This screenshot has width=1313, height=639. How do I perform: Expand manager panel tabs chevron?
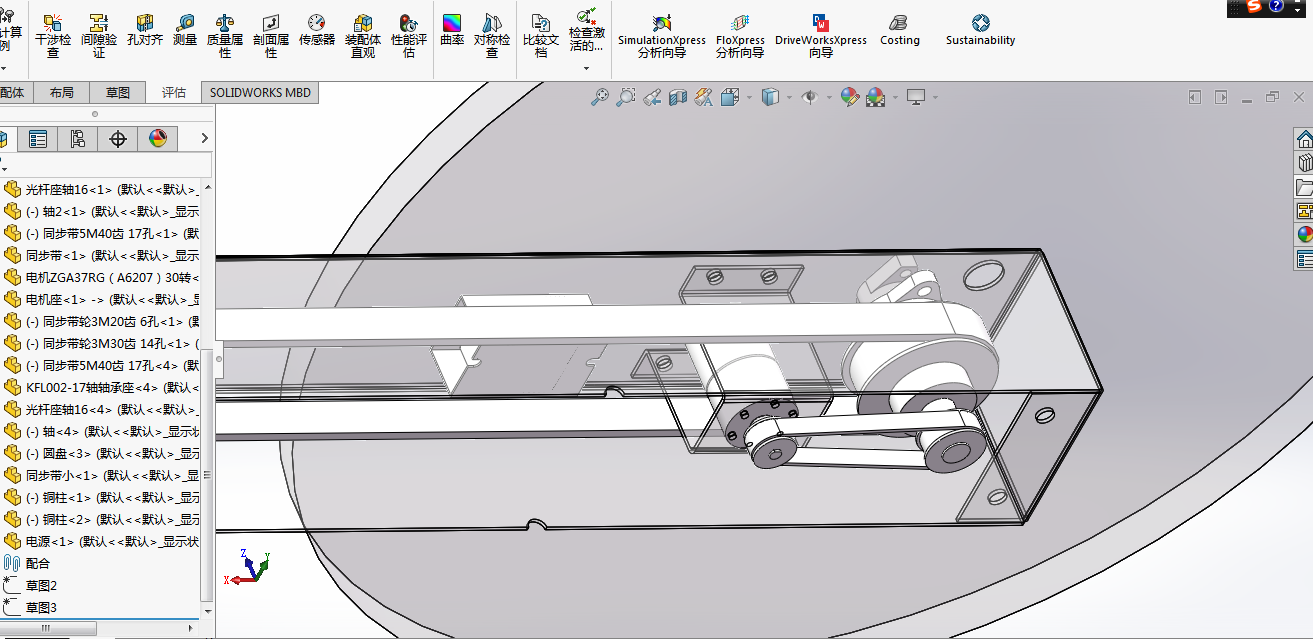[205, 138]
